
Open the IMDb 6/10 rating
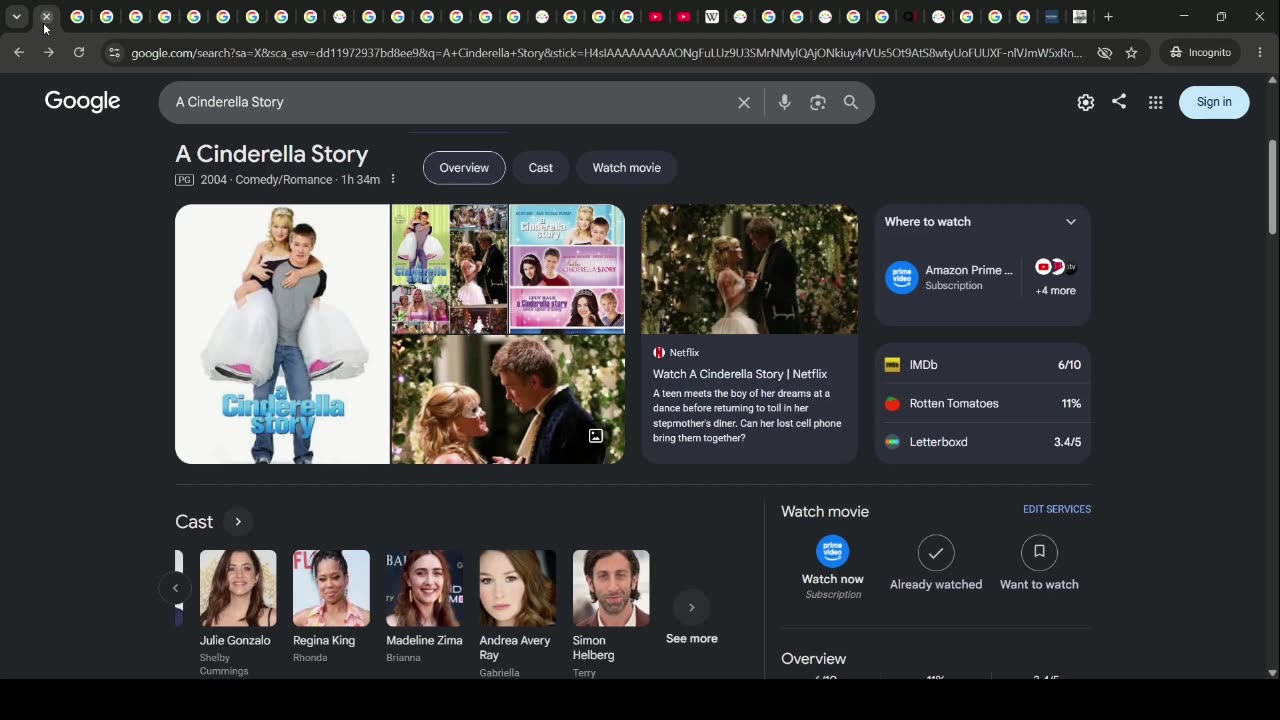coord(983,365)
